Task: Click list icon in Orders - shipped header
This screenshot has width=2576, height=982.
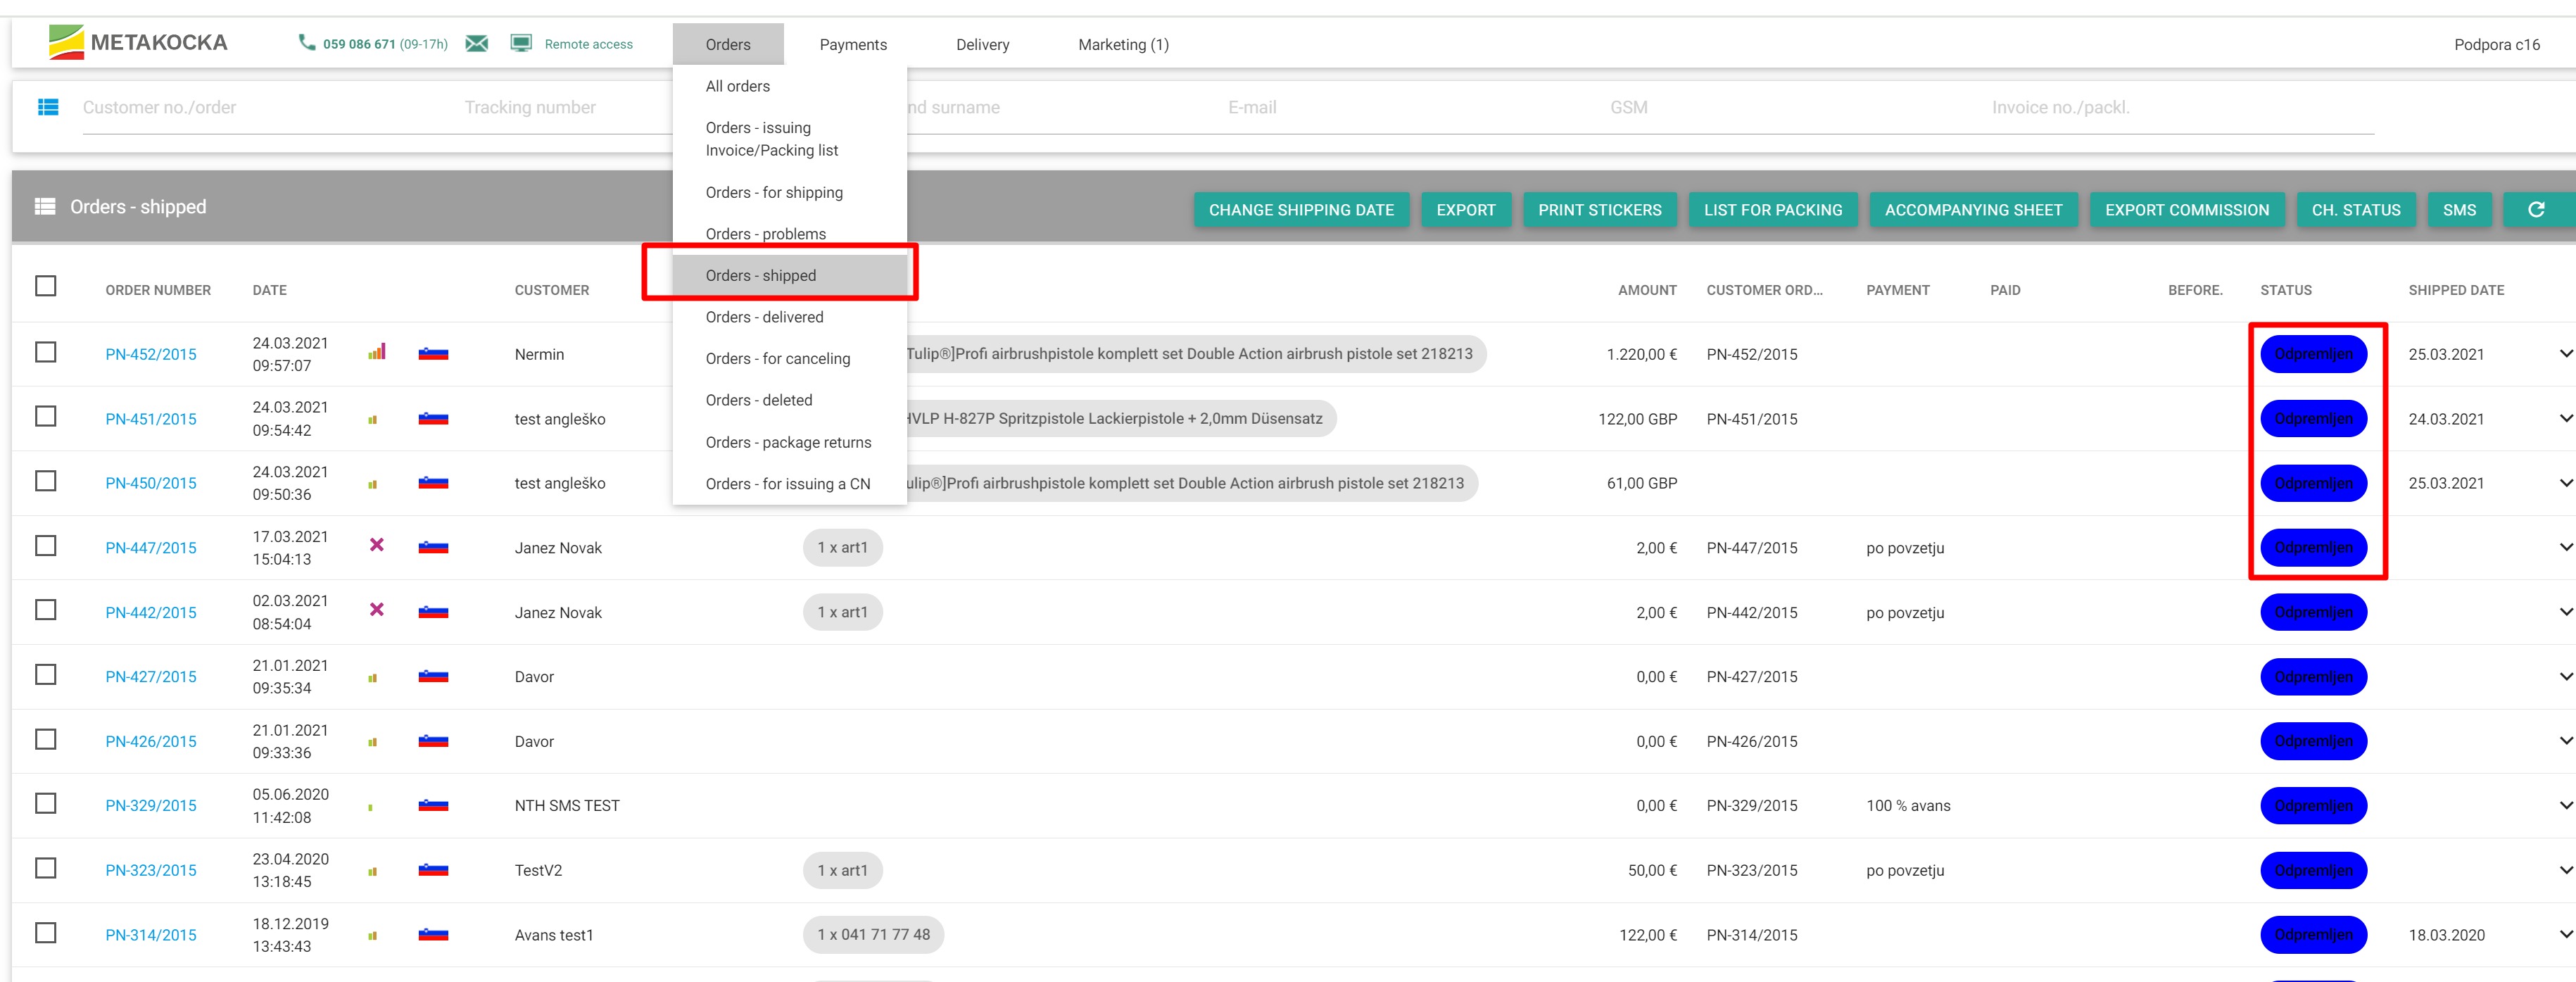Action: [x=45, y=207]
